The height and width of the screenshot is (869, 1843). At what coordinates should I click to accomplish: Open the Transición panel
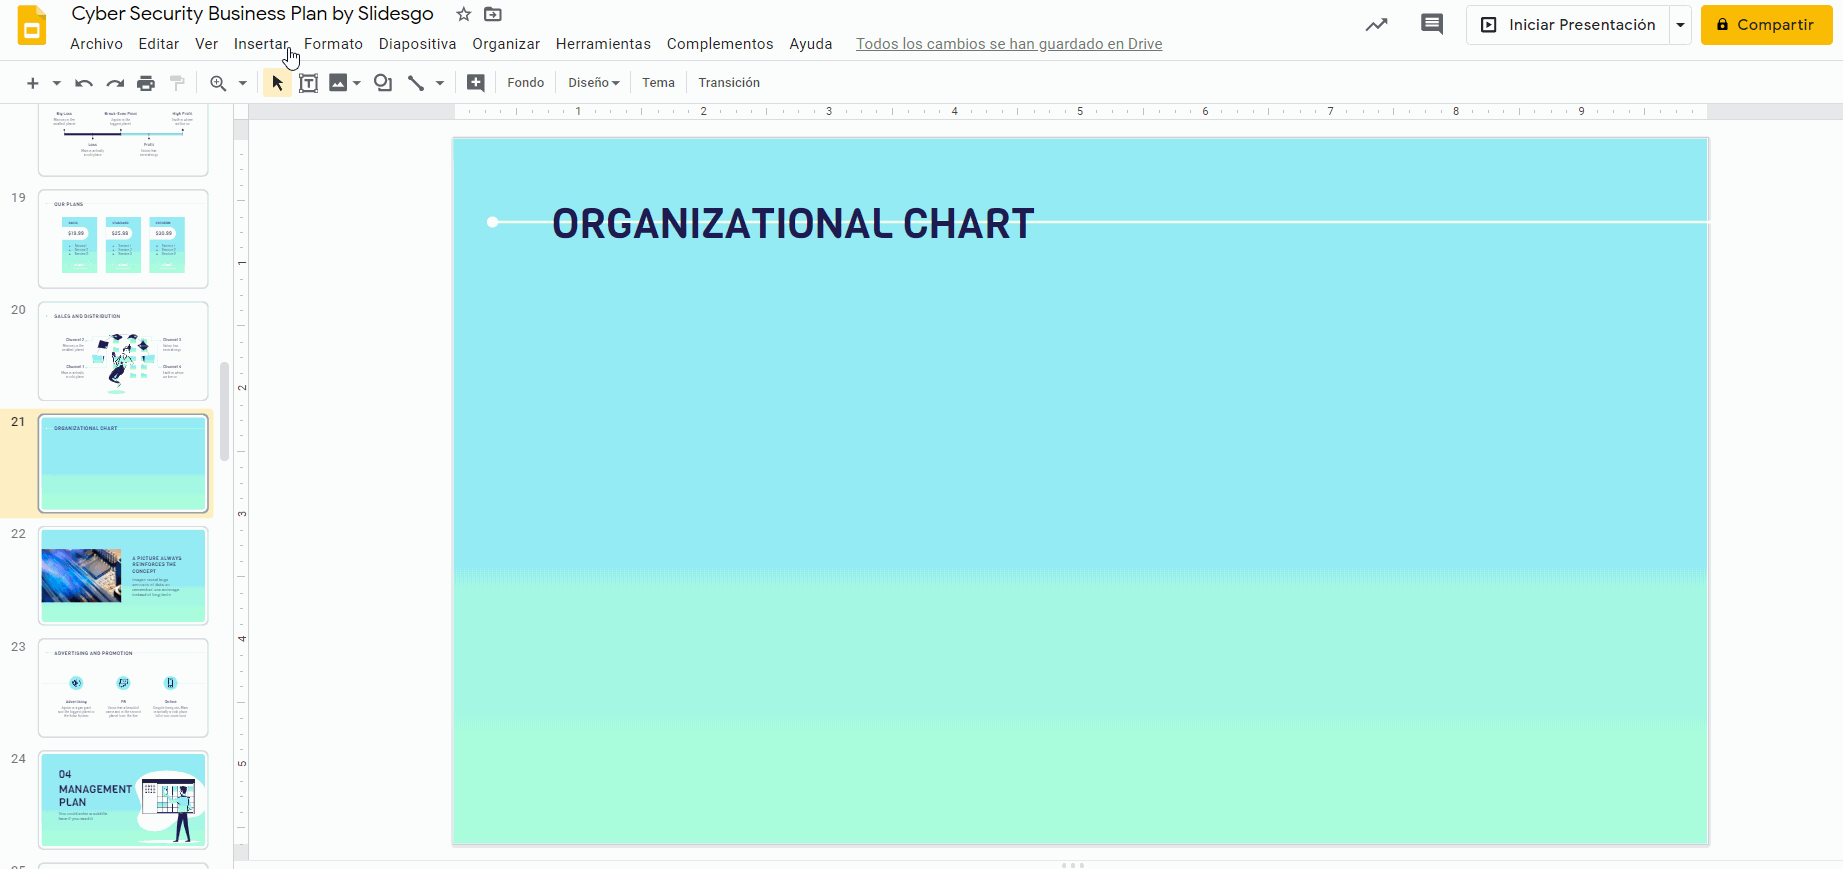click(729, 83)
